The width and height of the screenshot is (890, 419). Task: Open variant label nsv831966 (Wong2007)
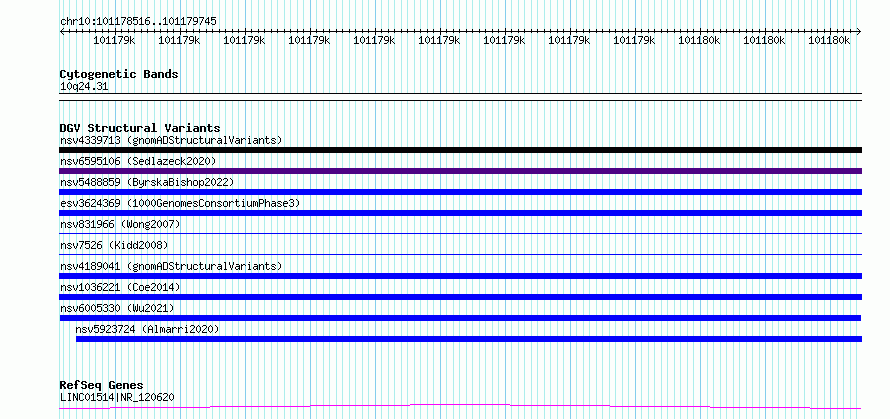click(x=120, y=224)
